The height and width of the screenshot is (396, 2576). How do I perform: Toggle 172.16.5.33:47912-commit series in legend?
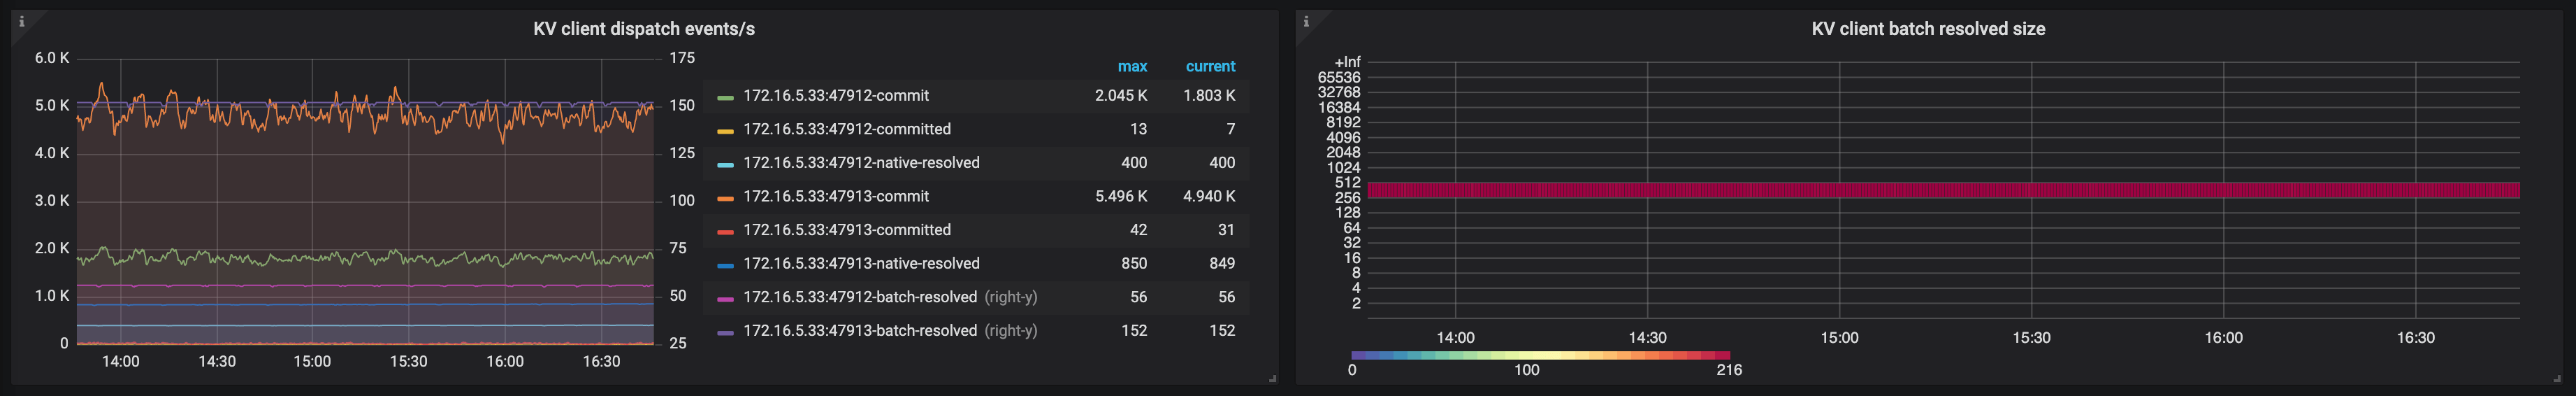835,96
